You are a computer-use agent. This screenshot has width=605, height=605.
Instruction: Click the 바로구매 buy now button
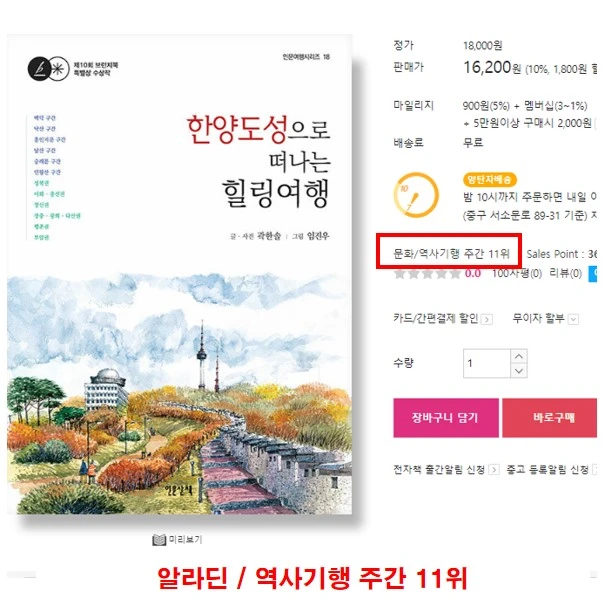[549, 417]
